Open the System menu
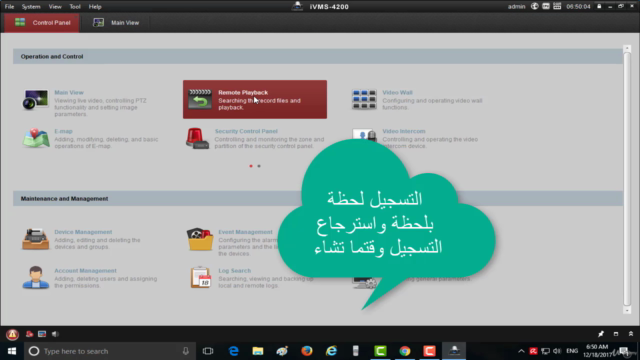The image size is (640, 360). click(x=31, y=7)
